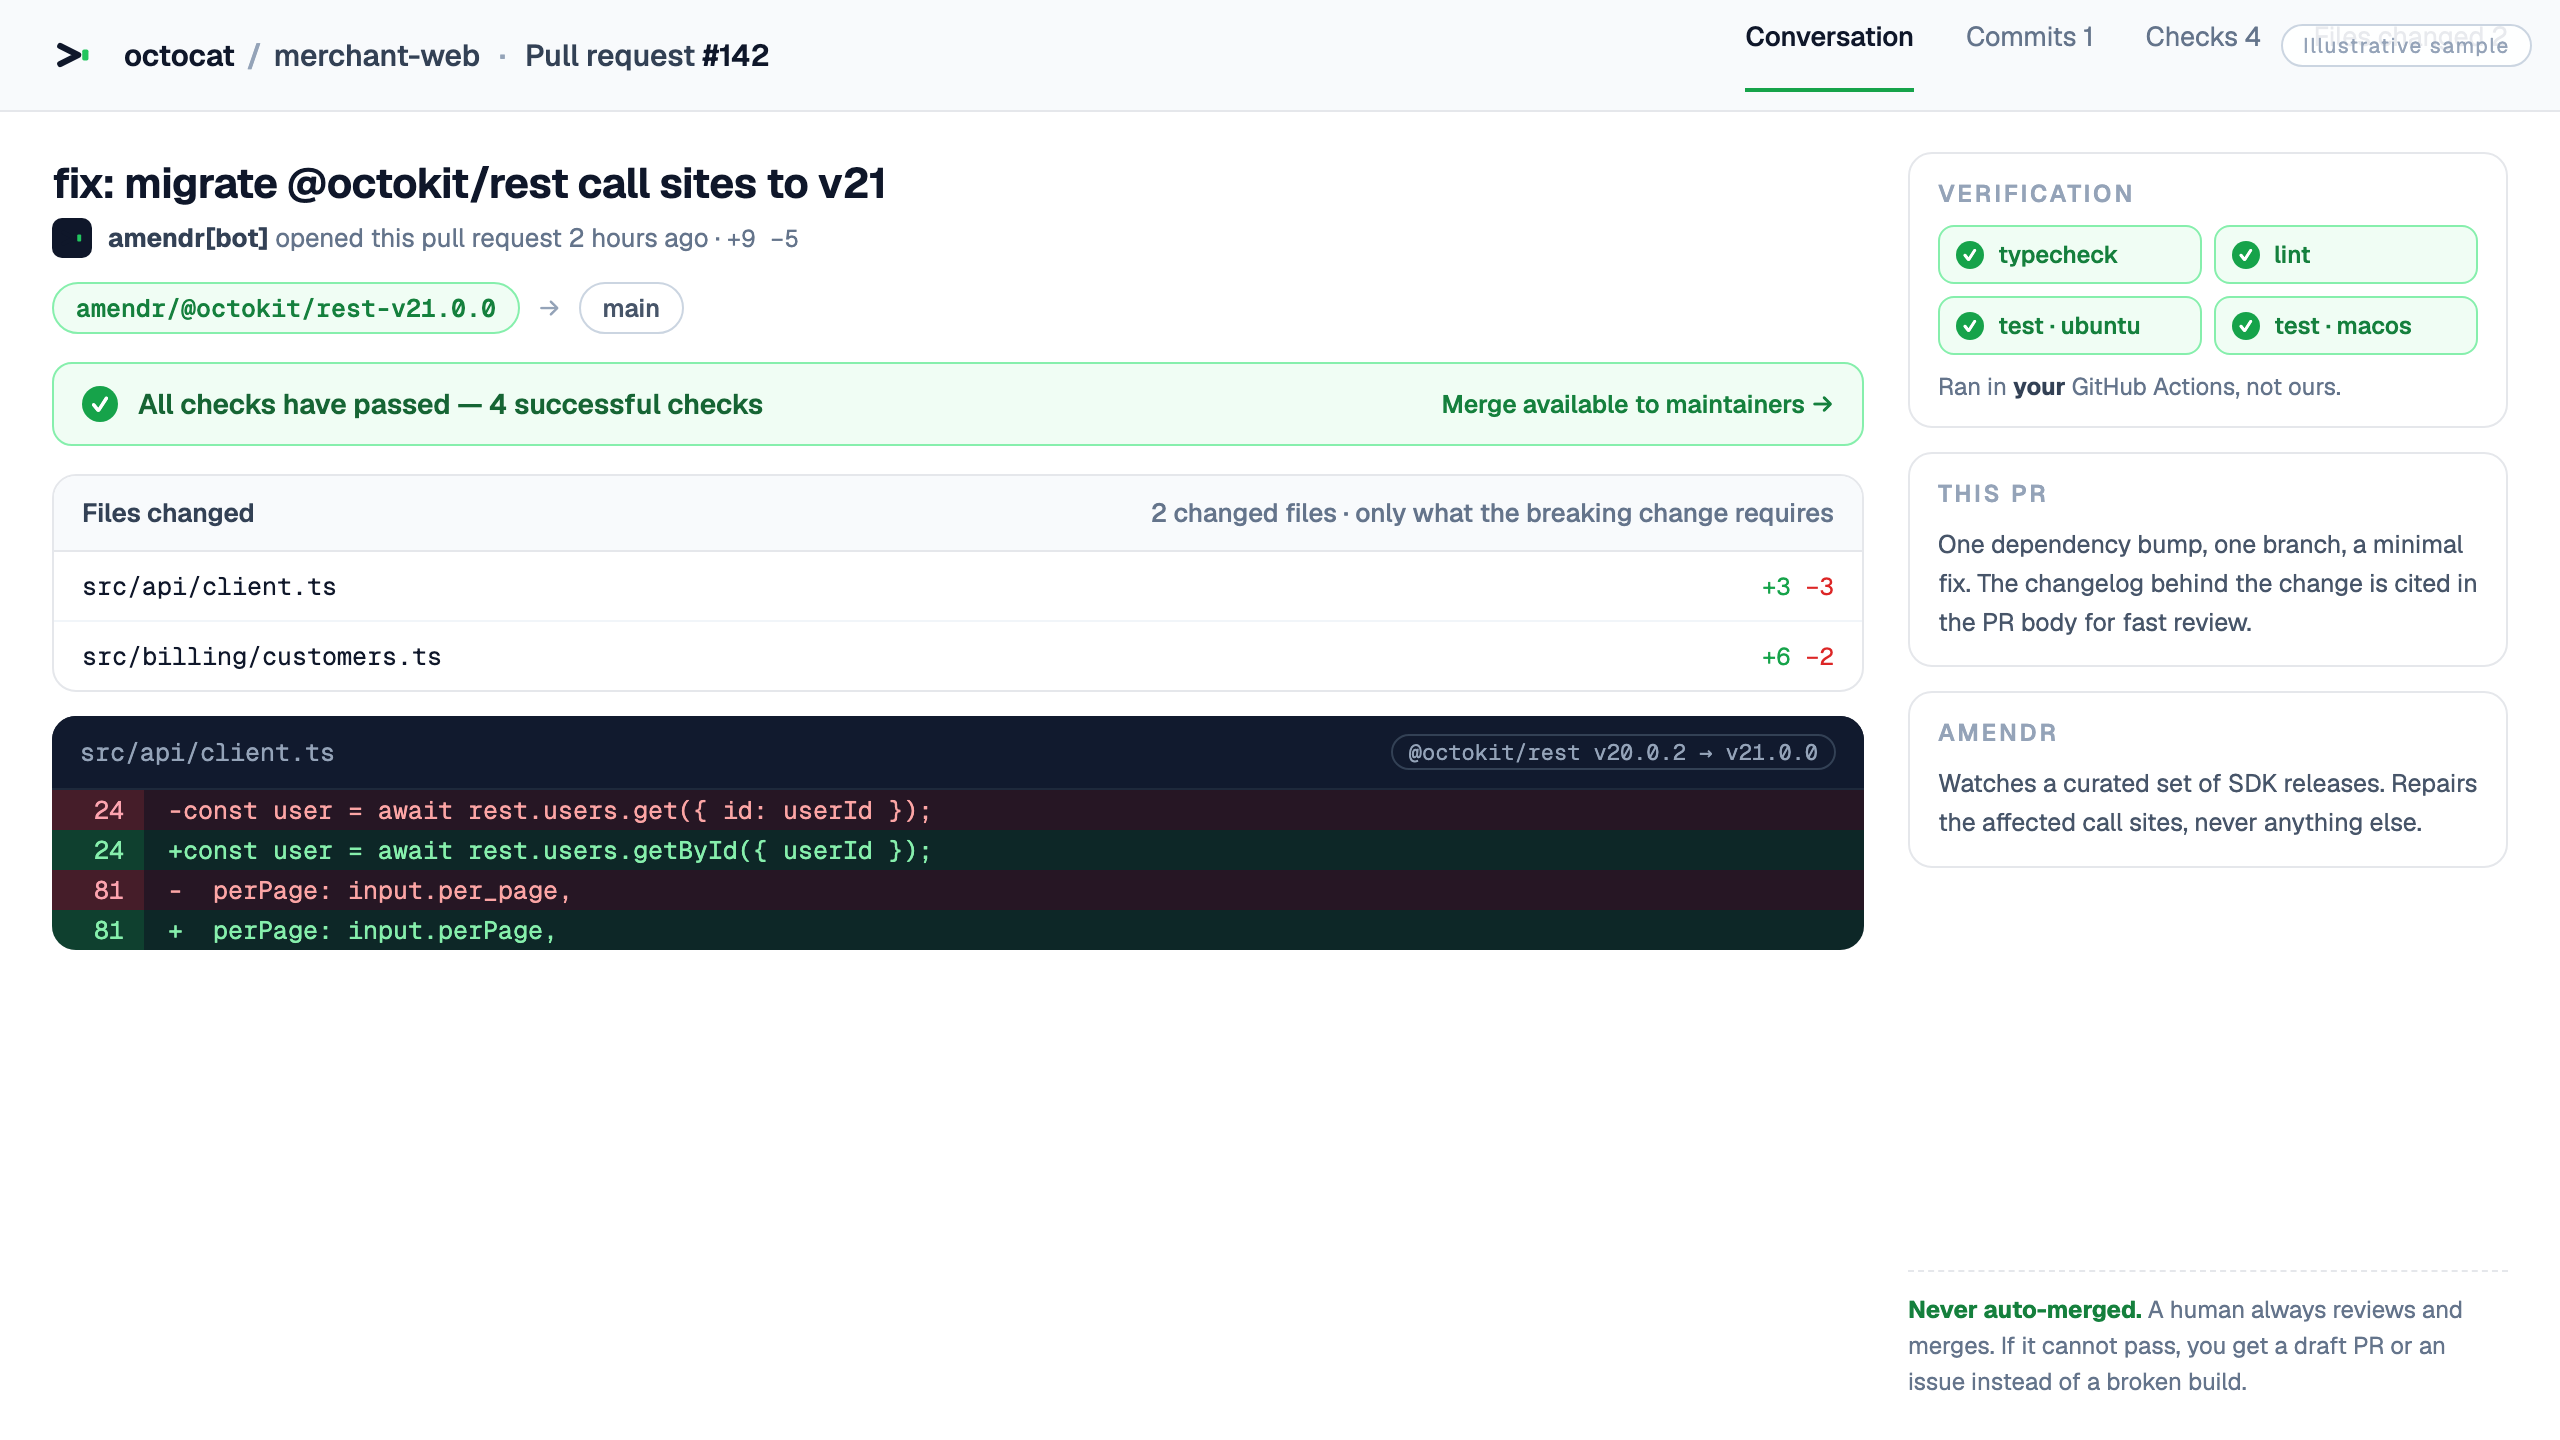This screenshot has width=2560, height=1440.
Task: Click the Pull request #142 breadcrumb
Action: tap(647, 56)
